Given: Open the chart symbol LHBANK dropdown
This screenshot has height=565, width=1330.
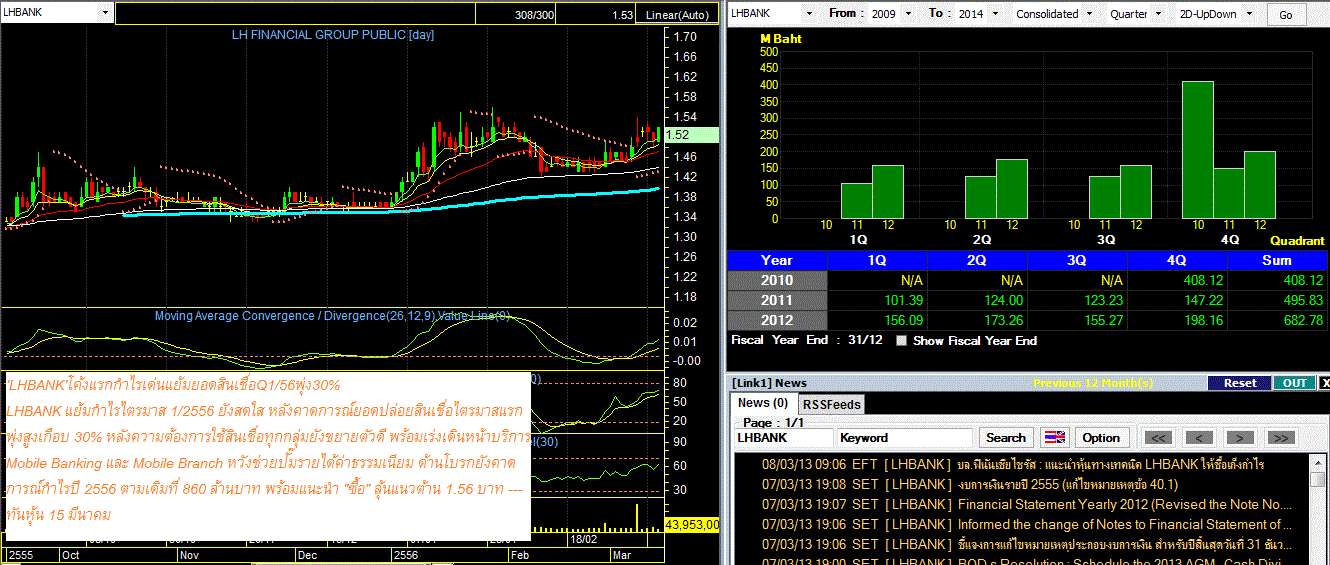Looking at the screenshot, I should coord(106,13).
